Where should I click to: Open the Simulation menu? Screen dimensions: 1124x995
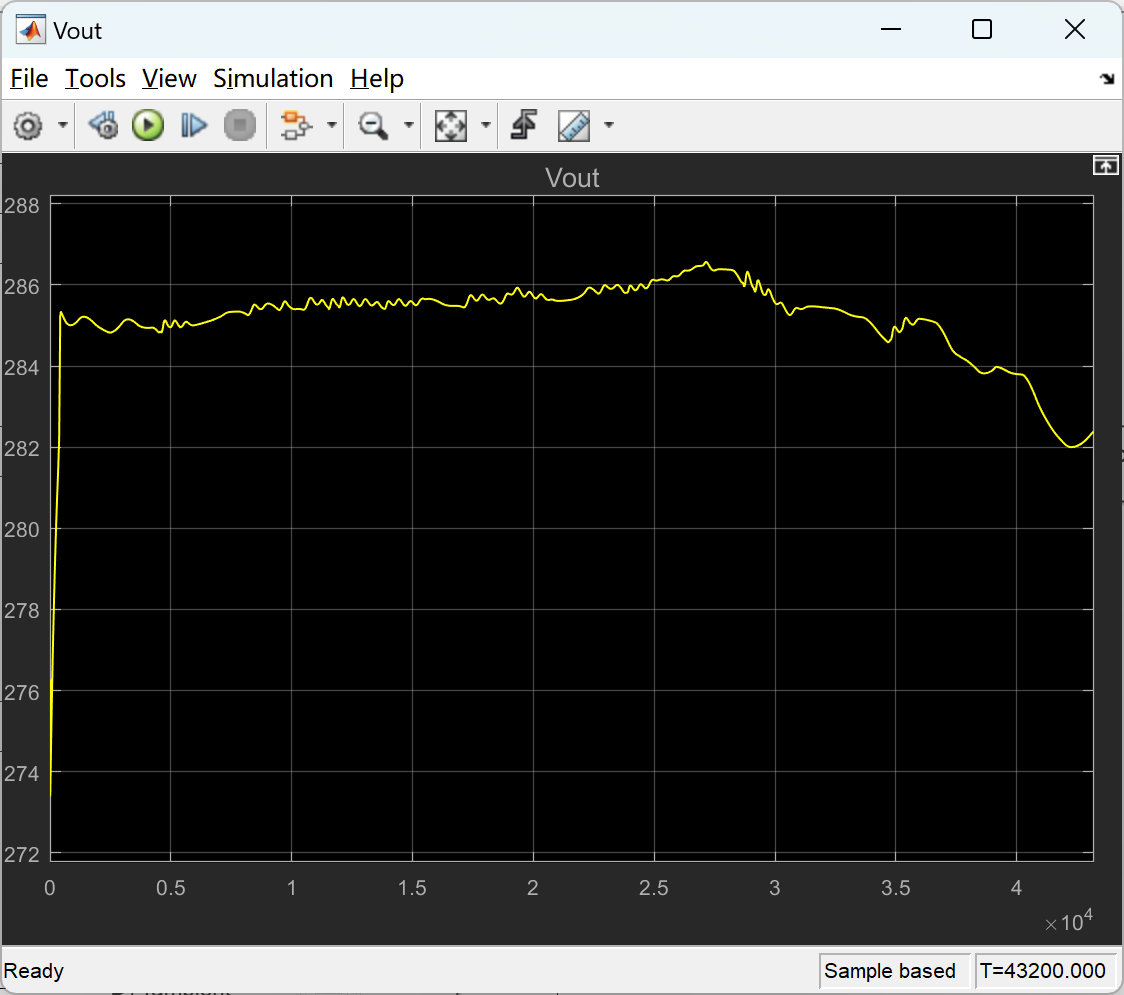[x=273, y=78]
